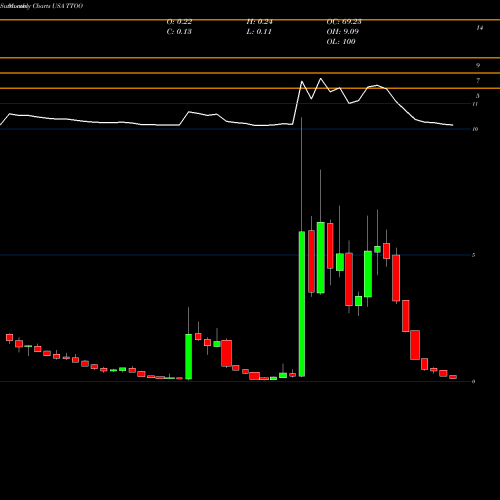Click the "OH: 9.09" reading
Screen dimensions: 500x500
(x=343, y=32)
